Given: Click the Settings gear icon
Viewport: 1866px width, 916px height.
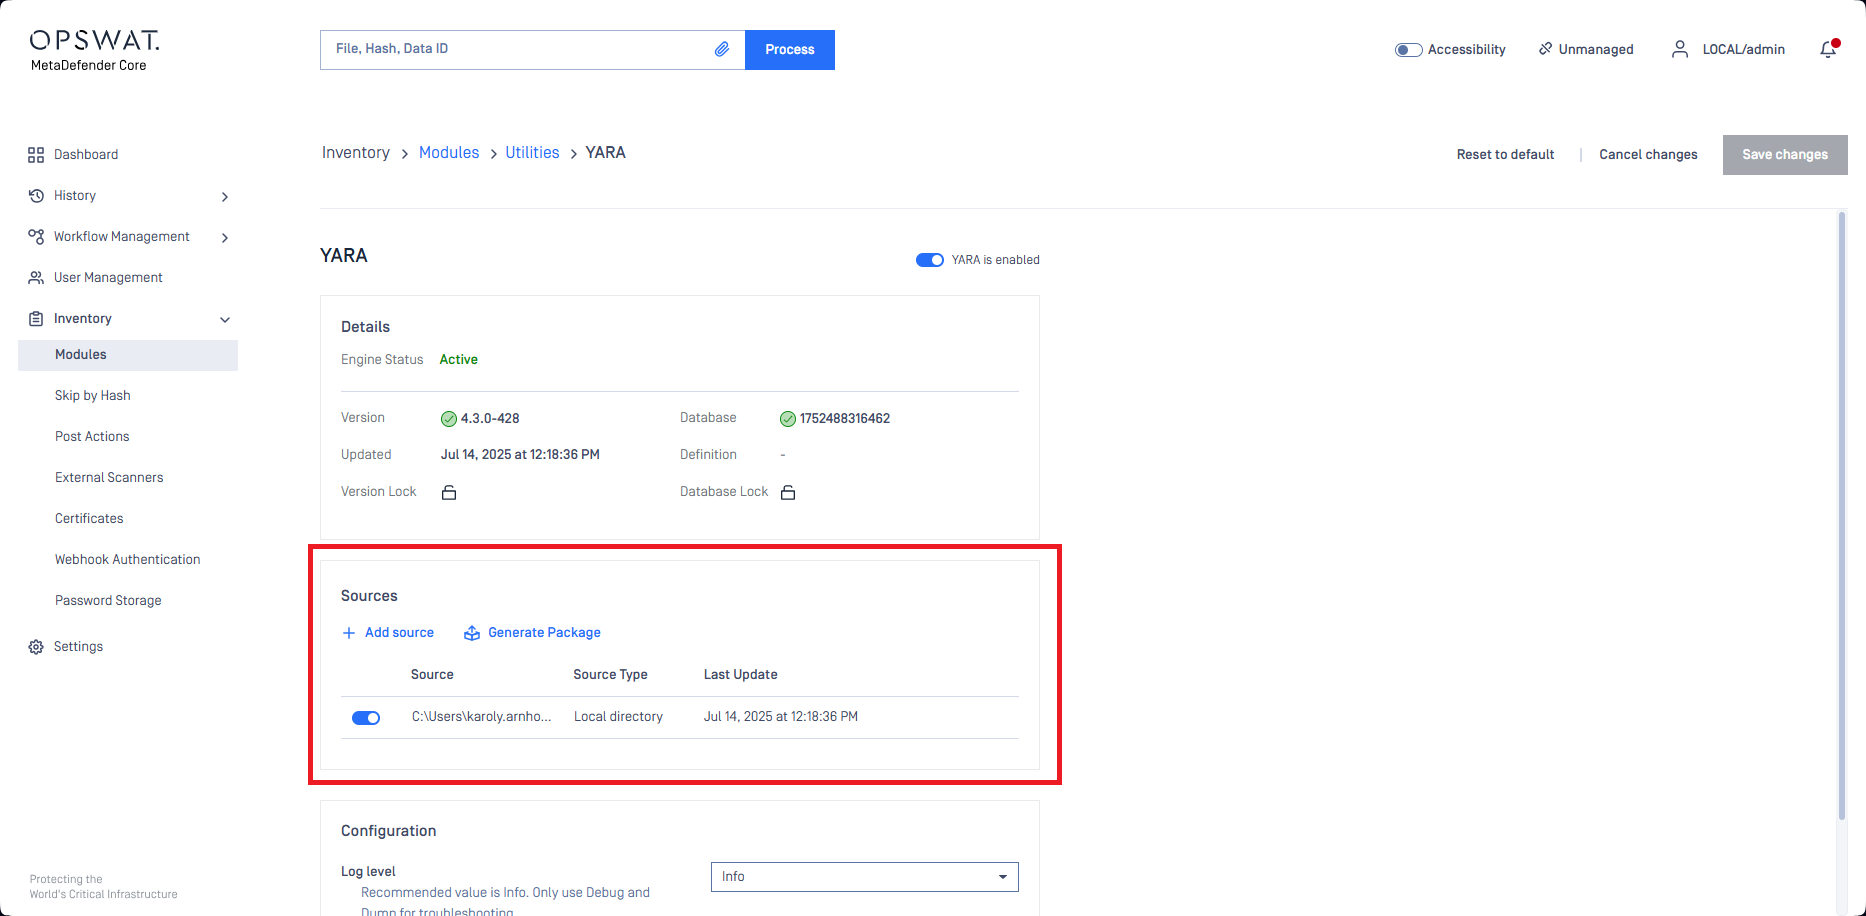Looking at the screenshot, I should [x=36, y=647].
